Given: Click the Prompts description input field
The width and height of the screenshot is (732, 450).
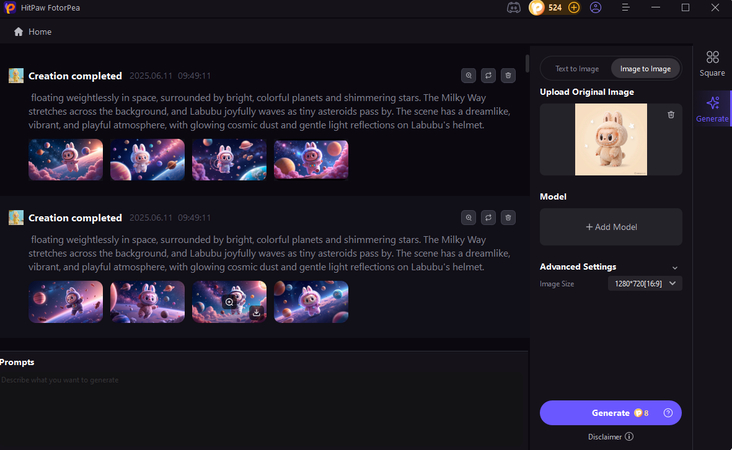Looking at the screenshot, I should click(x=260, y=381).
